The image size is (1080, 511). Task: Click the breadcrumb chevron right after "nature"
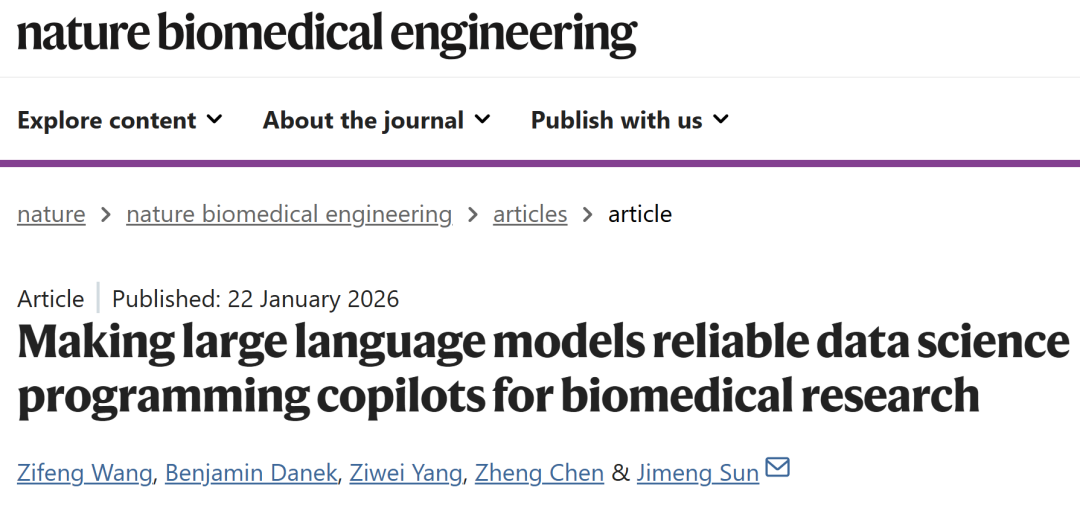tap(105, 214)
